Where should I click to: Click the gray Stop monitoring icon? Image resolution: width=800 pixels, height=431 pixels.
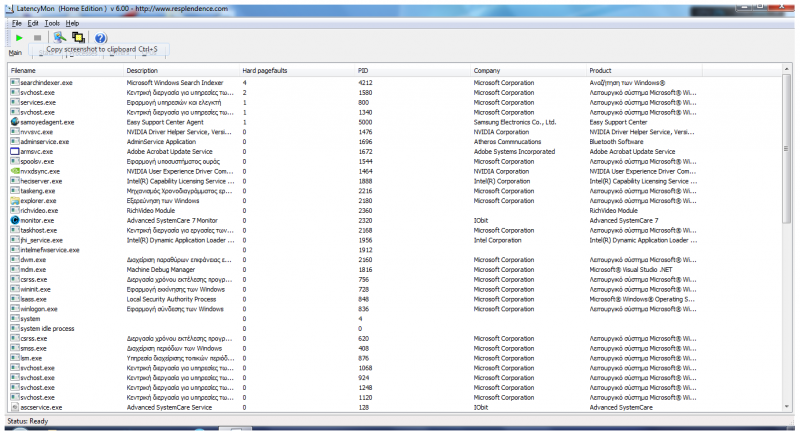point(37,37)
